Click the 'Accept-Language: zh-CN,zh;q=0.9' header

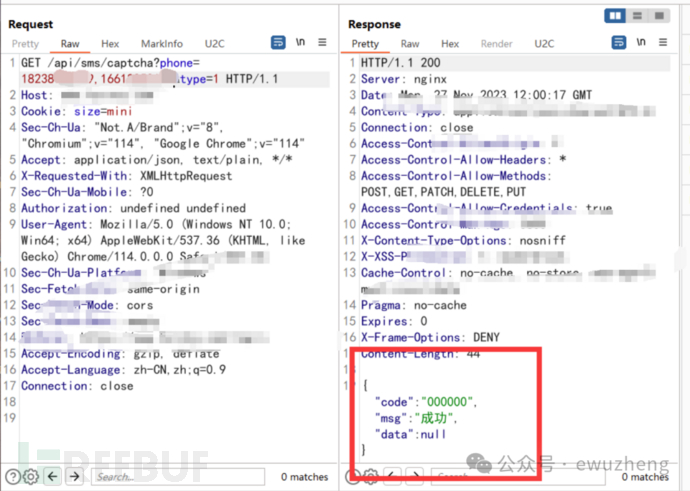[123, 370]
